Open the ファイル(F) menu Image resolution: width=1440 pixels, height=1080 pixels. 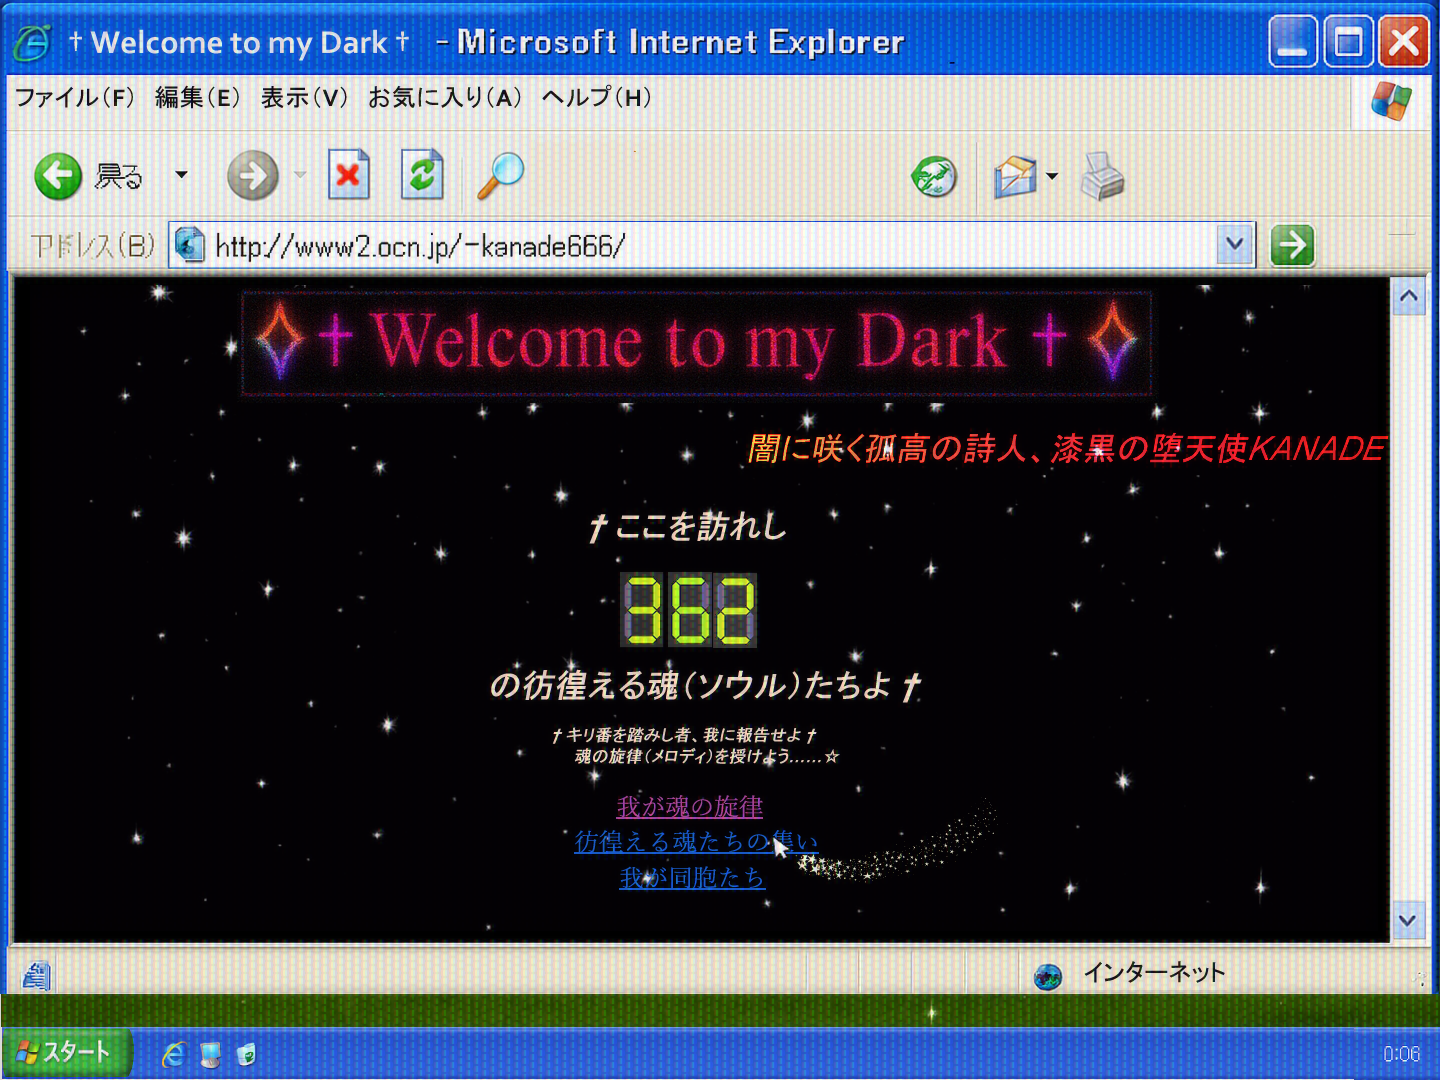pyautogui.click(x=74, y=97)
